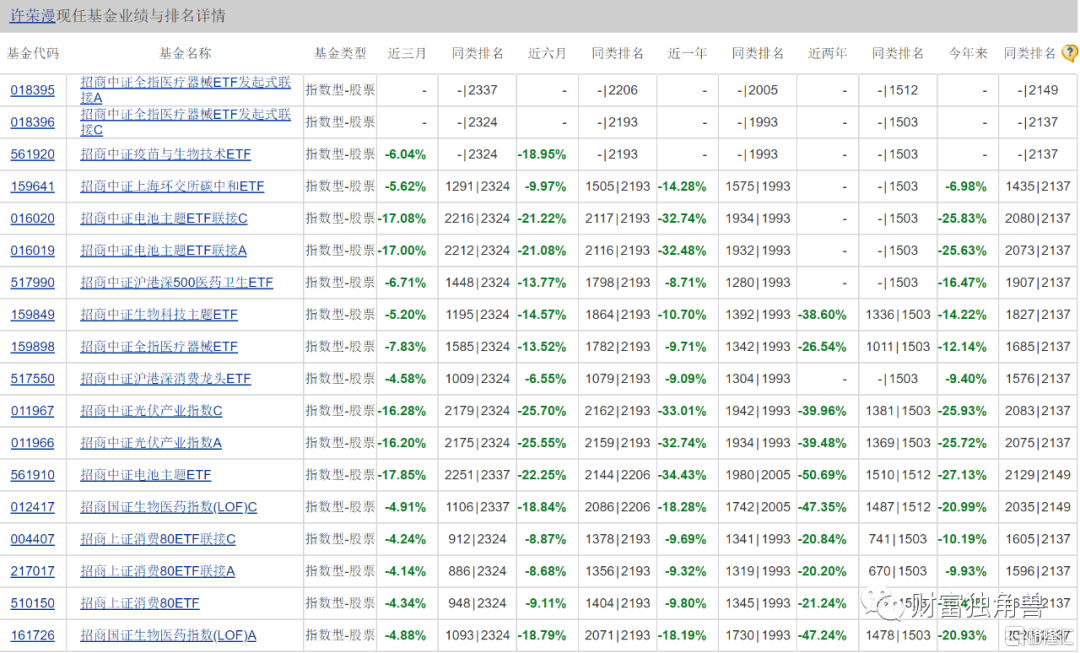The height and width of the screenshot is (653, 1080).
Task: Click the 近一年 column header
Action: [x=687, y=53]
